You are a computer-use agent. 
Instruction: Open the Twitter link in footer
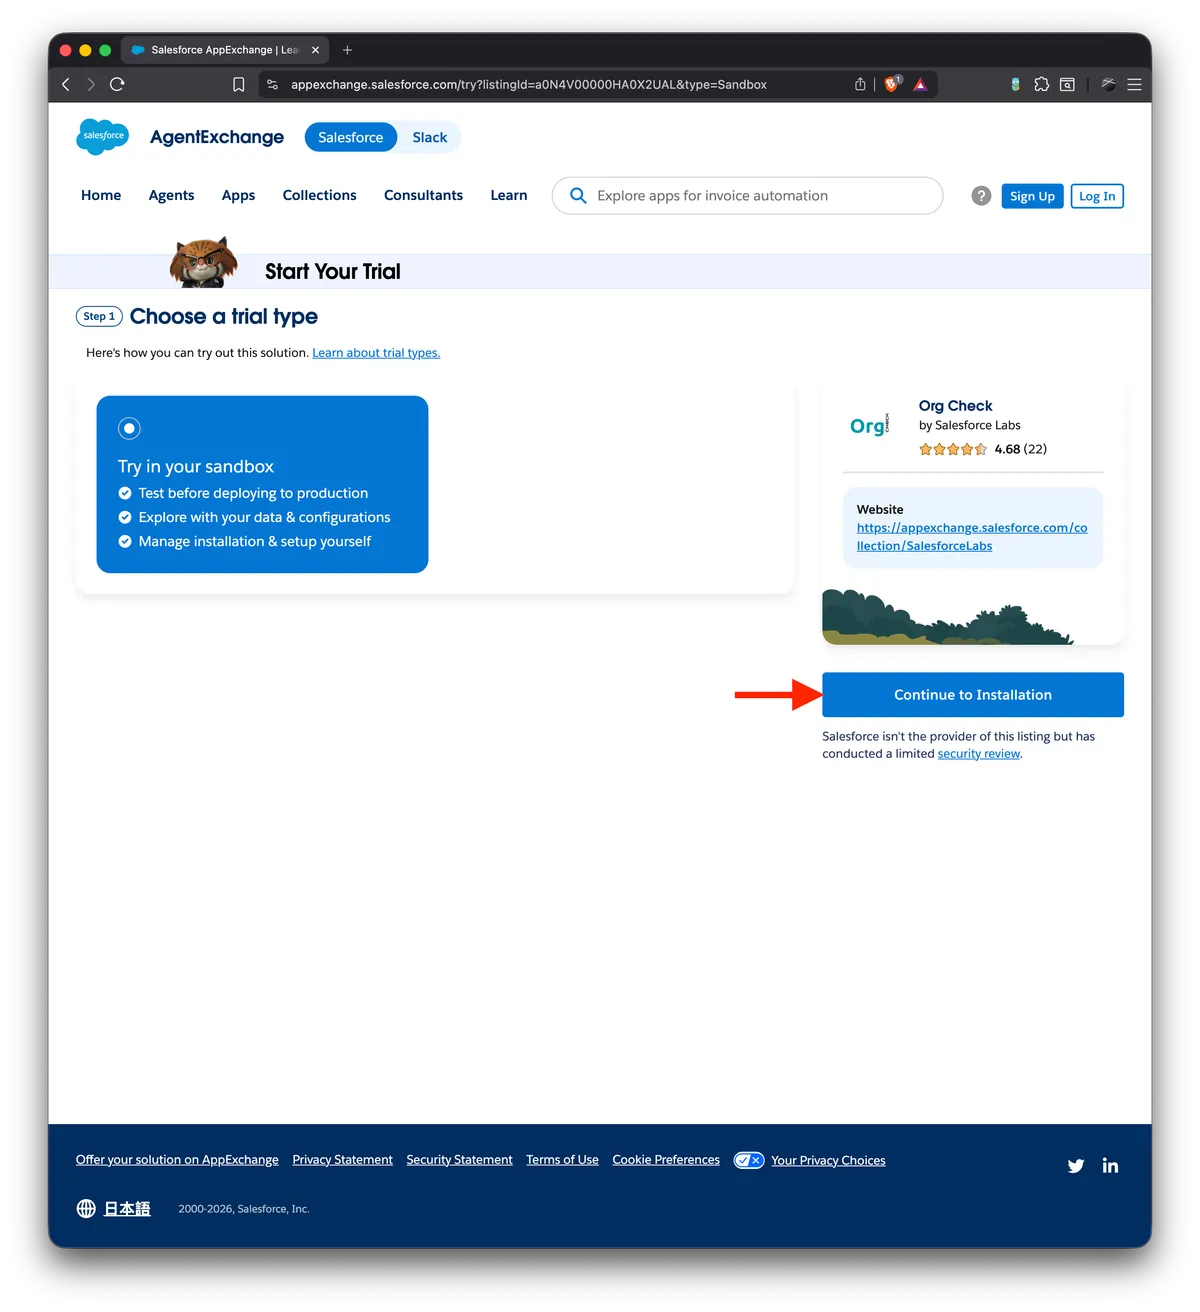point(1076,1166)
